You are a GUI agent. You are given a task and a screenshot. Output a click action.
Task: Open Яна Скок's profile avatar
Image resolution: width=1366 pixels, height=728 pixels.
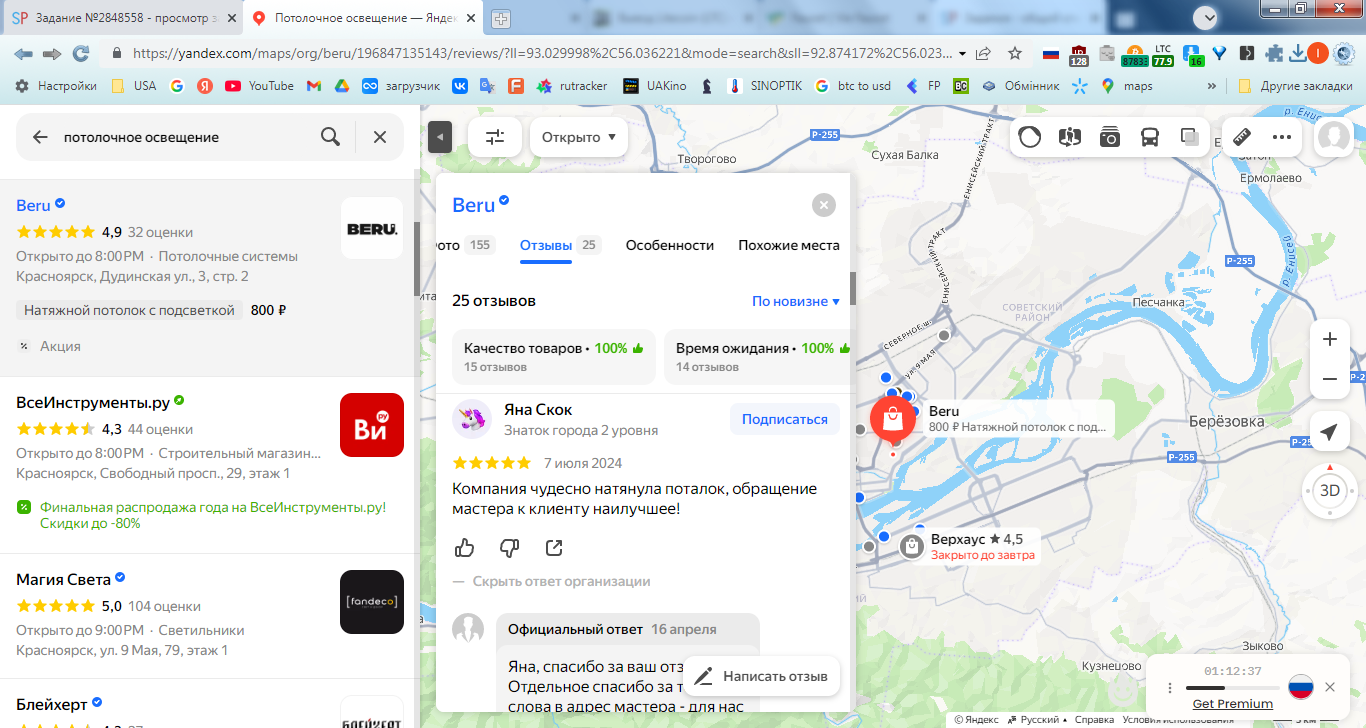tap(472, 419)
